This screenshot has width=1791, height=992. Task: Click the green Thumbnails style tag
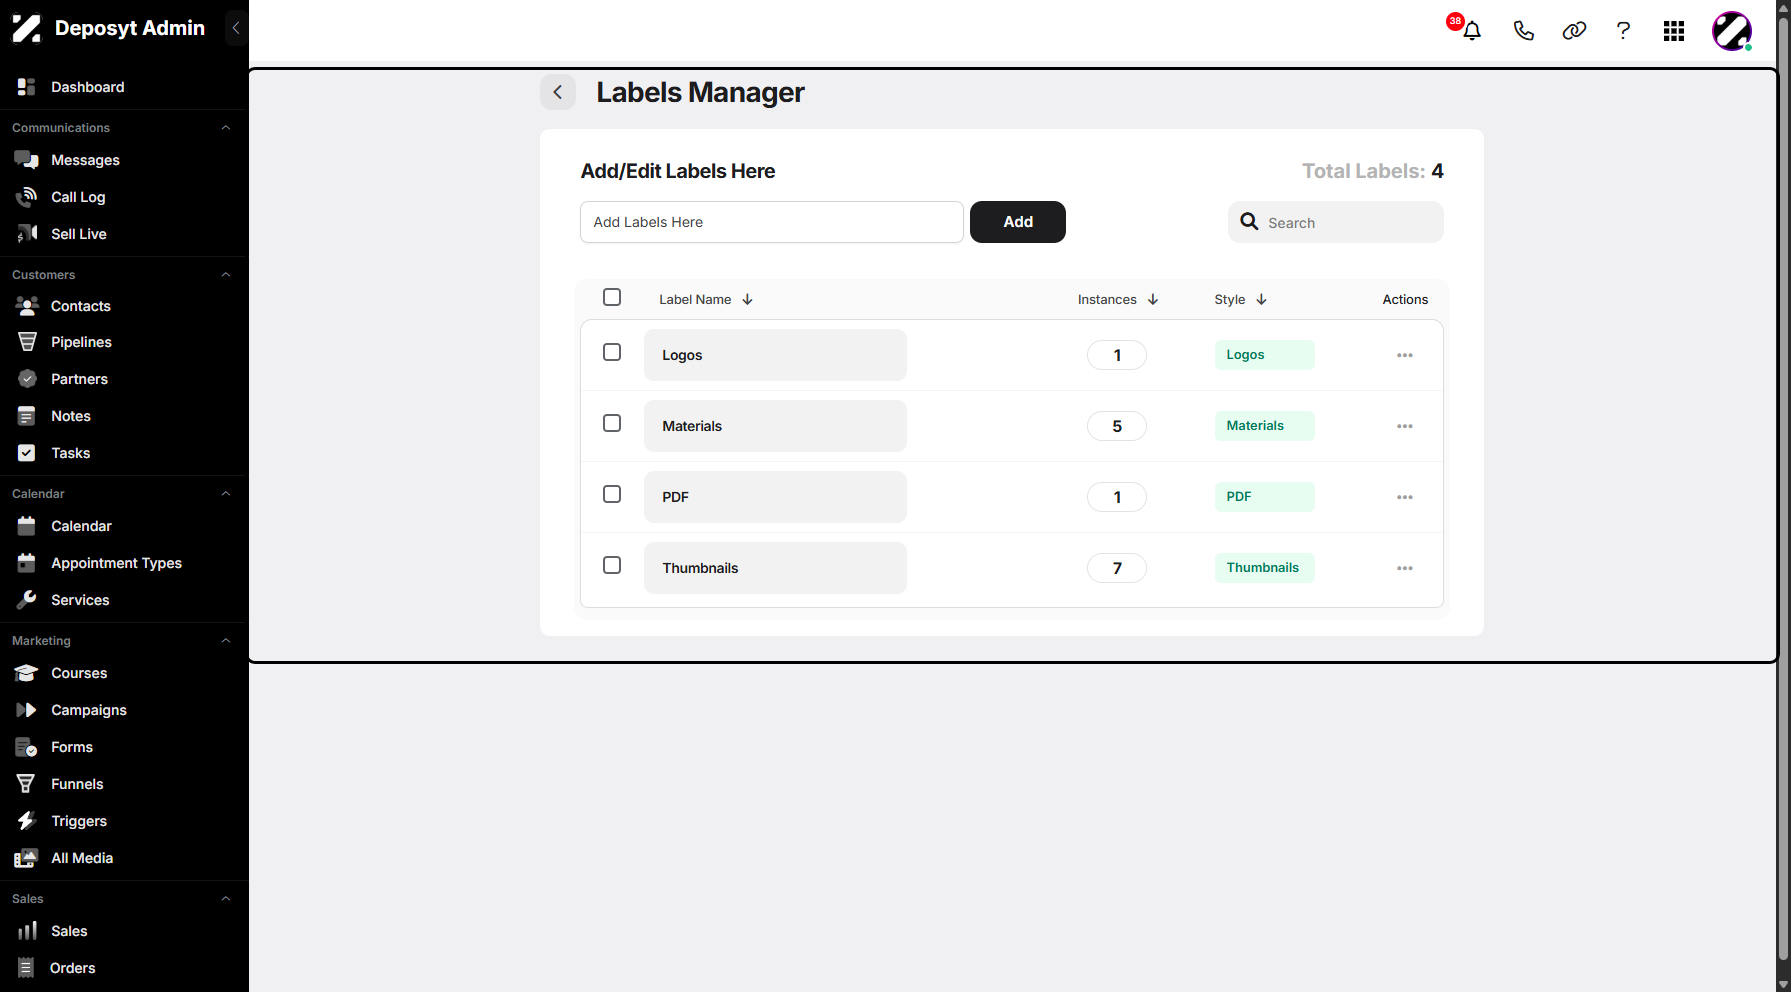coord(1264,568)
